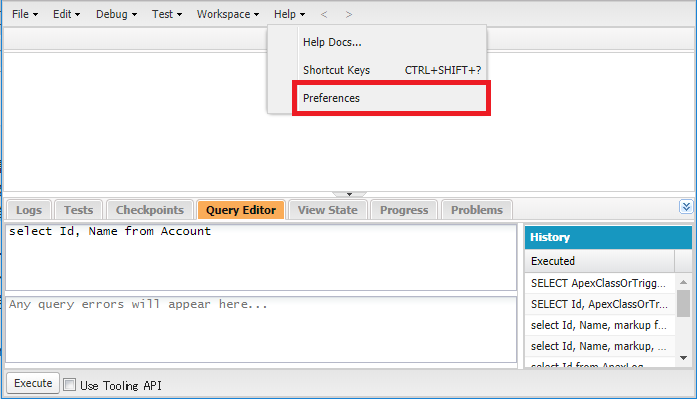Click the back navigation arrow
The image size is (697, 399).
(324, 15)
